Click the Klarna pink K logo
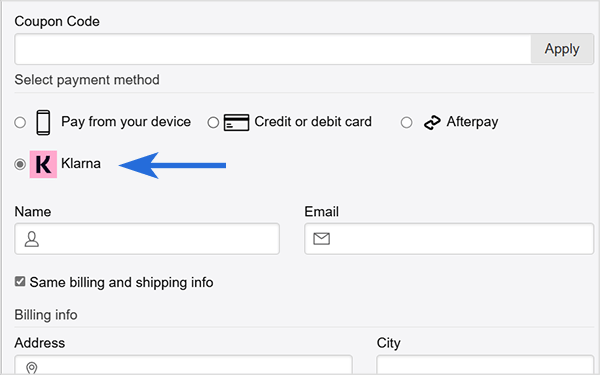Viewport: 600px width, 375px height. click(43, 164)
